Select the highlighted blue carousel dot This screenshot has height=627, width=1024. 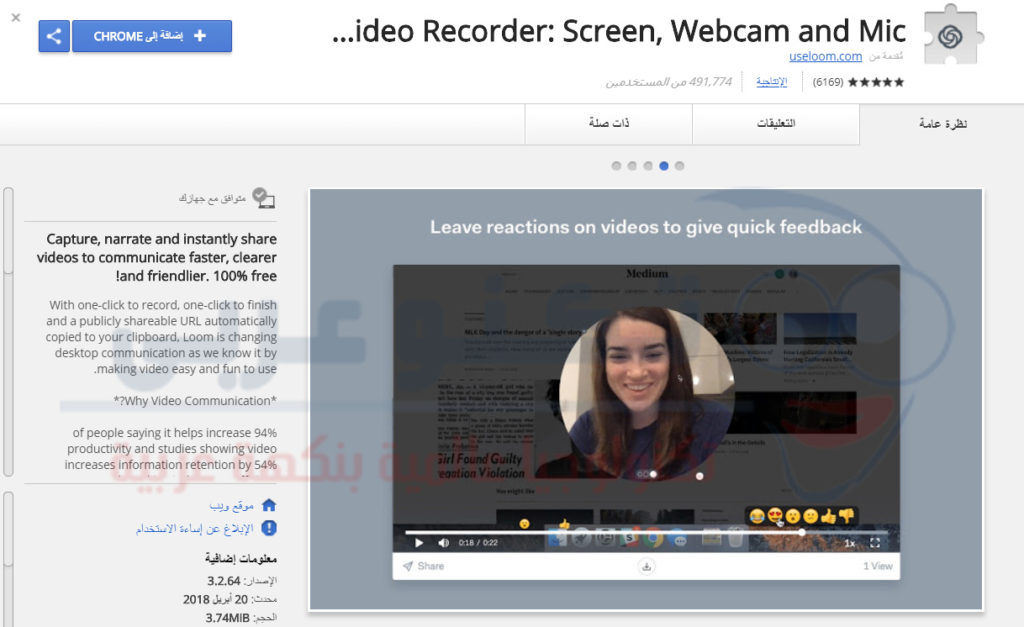(x=664, y=166)
